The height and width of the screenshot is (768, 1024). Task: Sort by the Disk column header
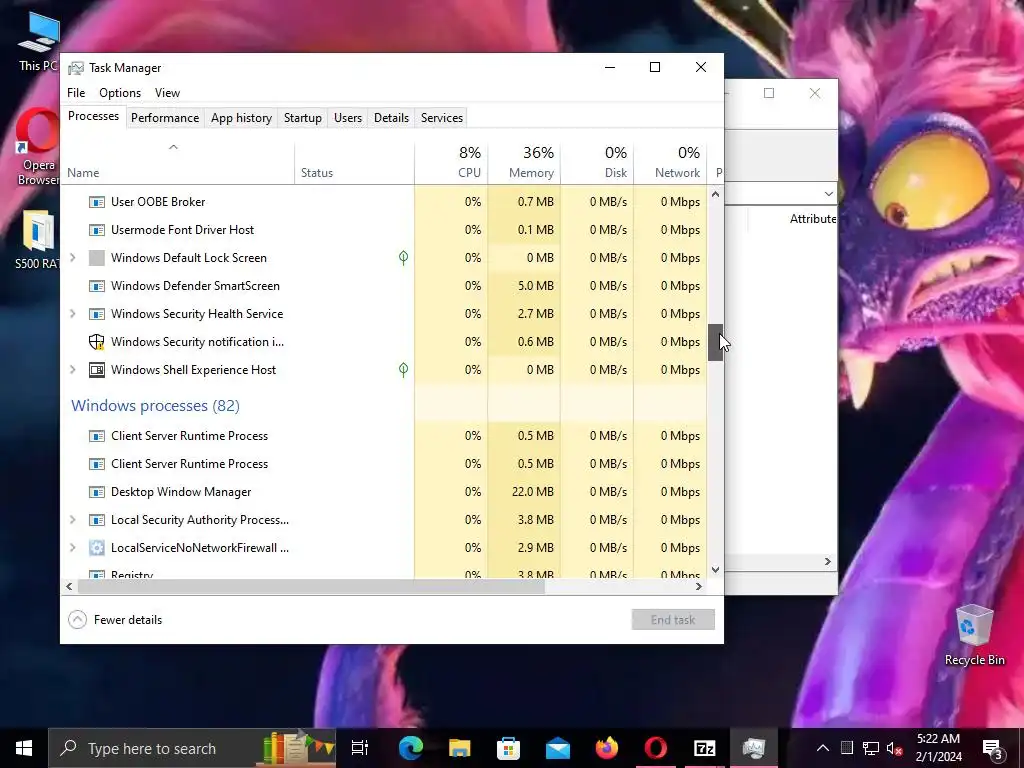598,163
